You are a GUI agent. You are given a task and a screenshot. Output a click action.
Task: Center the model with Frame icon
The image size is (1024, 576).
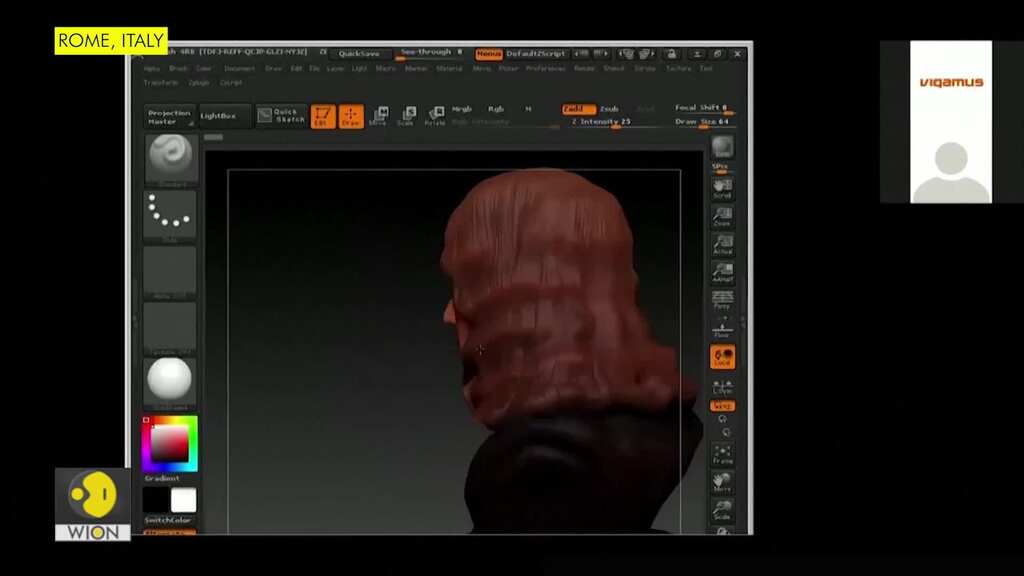click(x=722, y=455)
